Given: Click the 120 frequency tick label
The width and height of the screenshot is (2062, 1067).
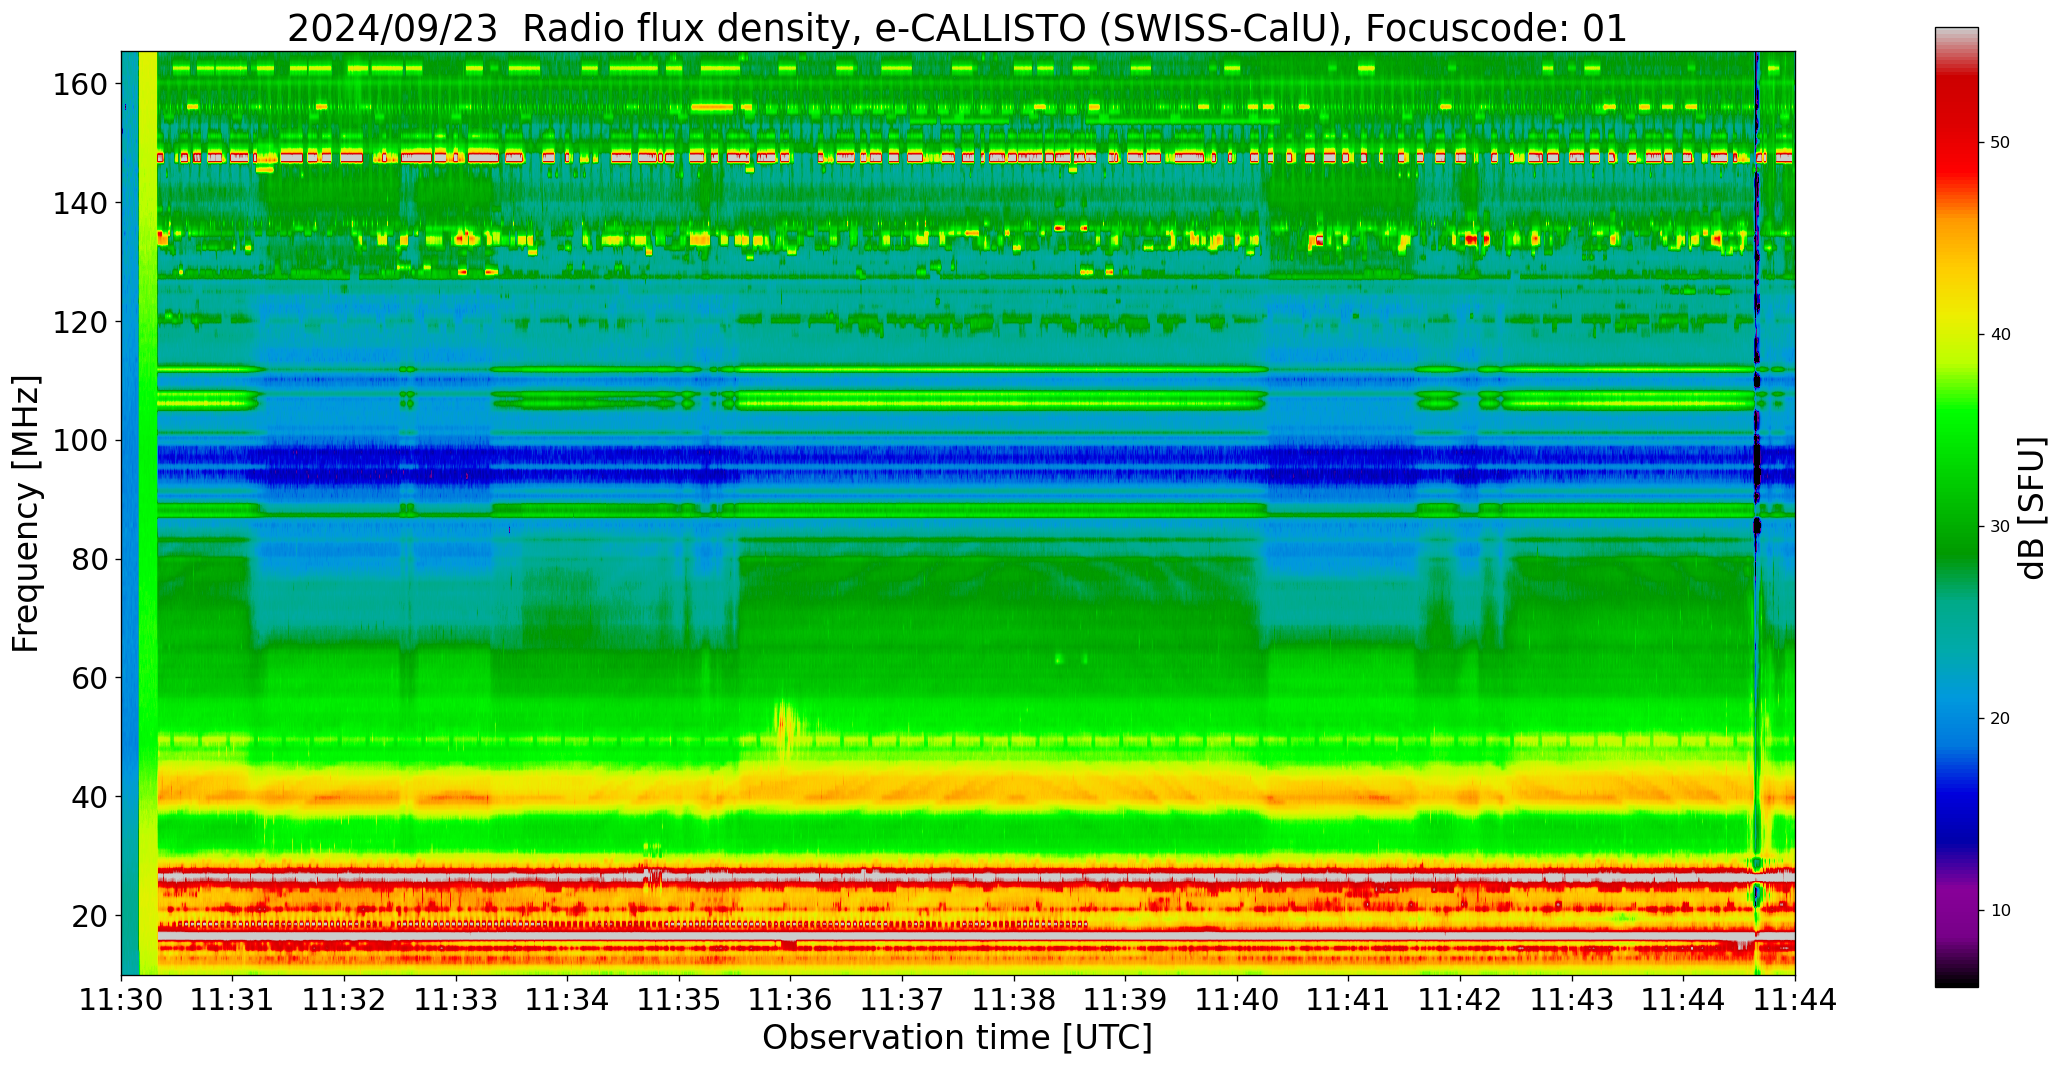Looking at the screenshot, I should 80,322.
